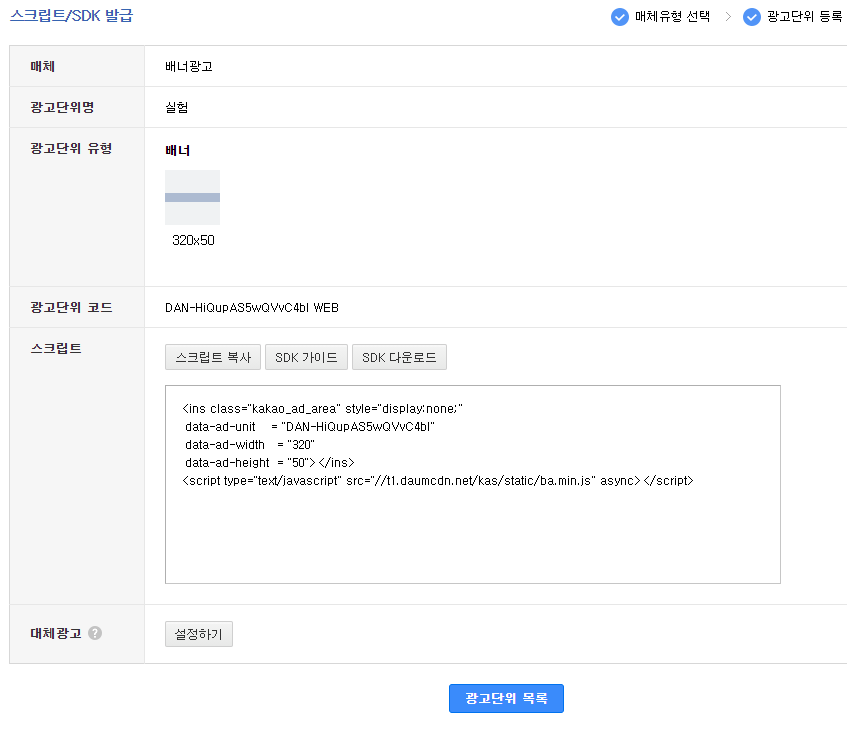Click the ad unit code DAN-HiQupAS5wQVvC4bI WEB
Viewport: 847px width, 732px height.
point(252,307)
